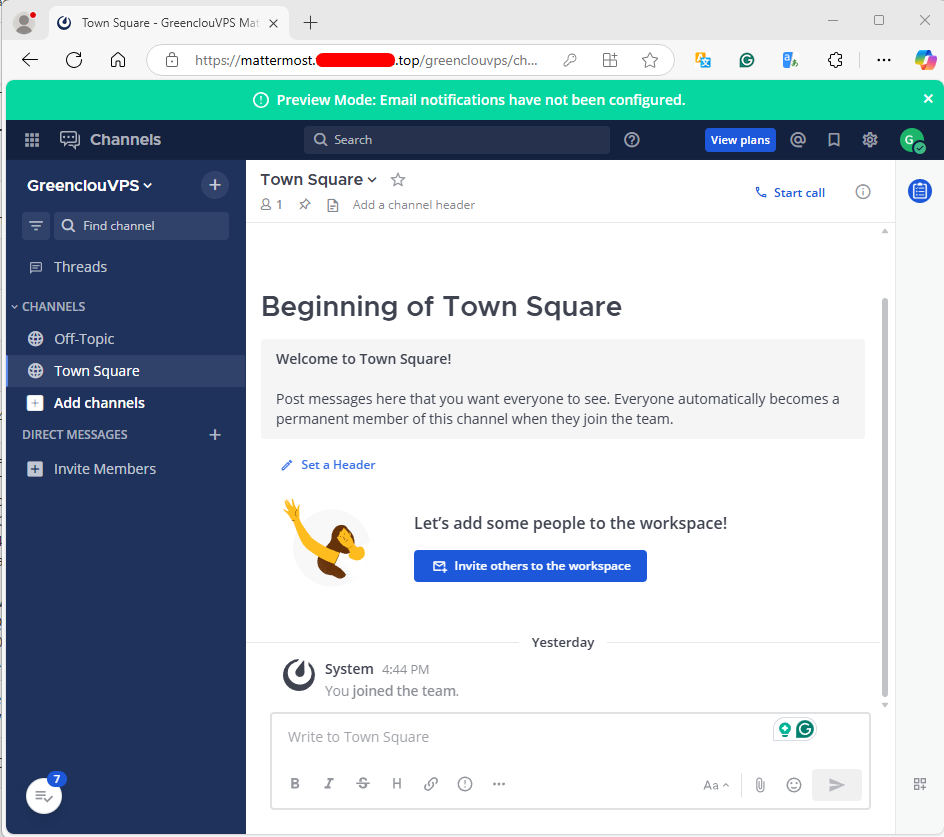Attach a file with the paperclip icon
This screenshot has width=944, height=837.
(760, 785)
